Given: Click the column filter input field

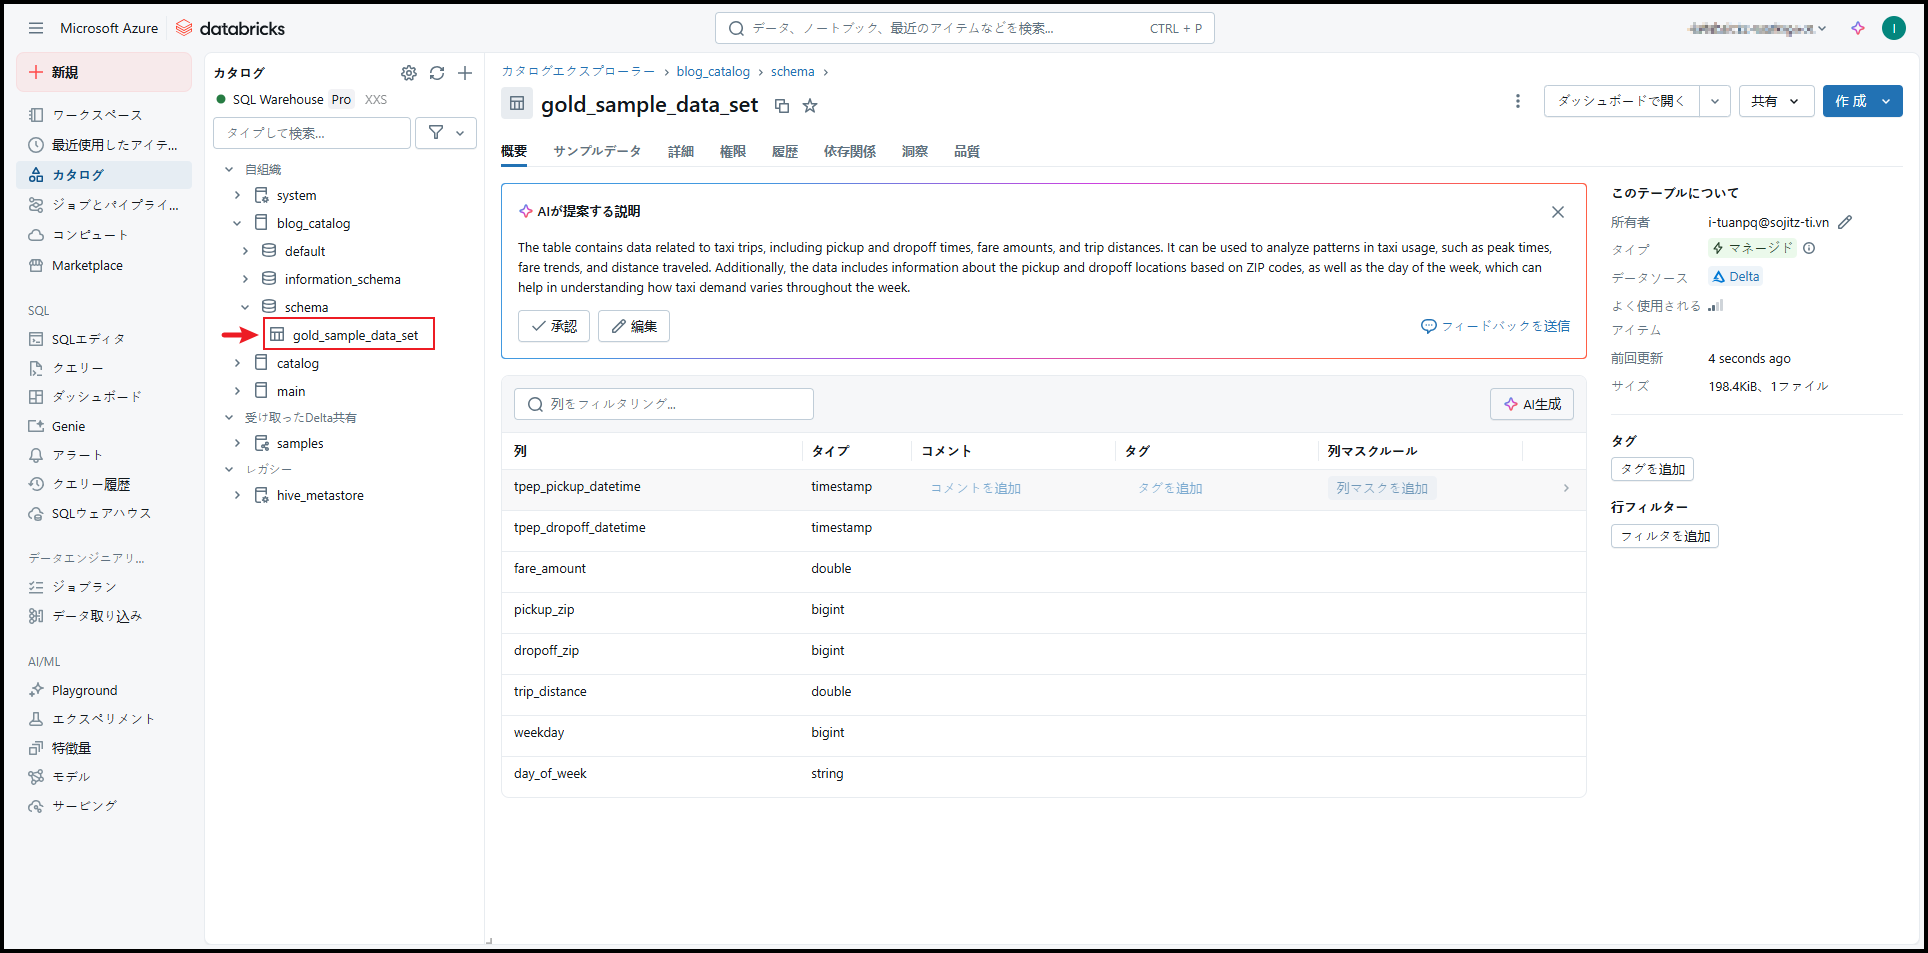Looking at the screenshot, I should point(664,404).
